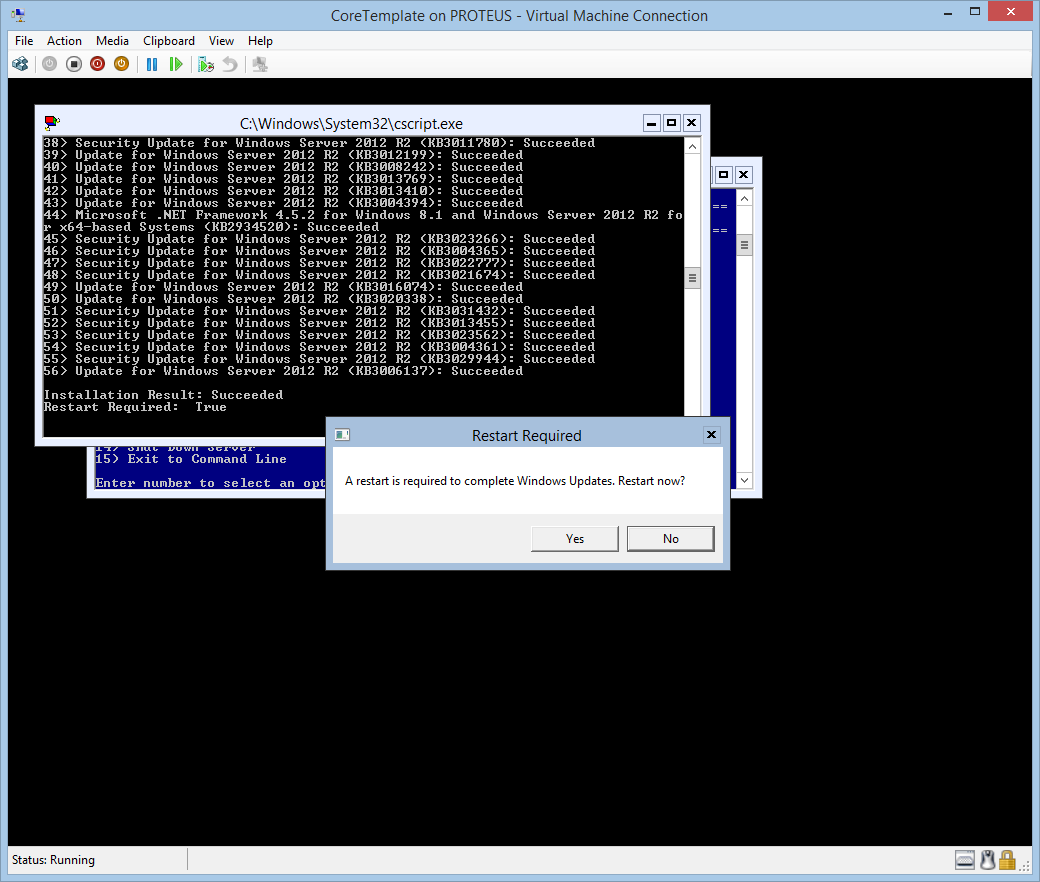This screenshot has width=1040, height=882.
Task: Open the Media menu
Action: pyautogui.click(x=112, y=41)
